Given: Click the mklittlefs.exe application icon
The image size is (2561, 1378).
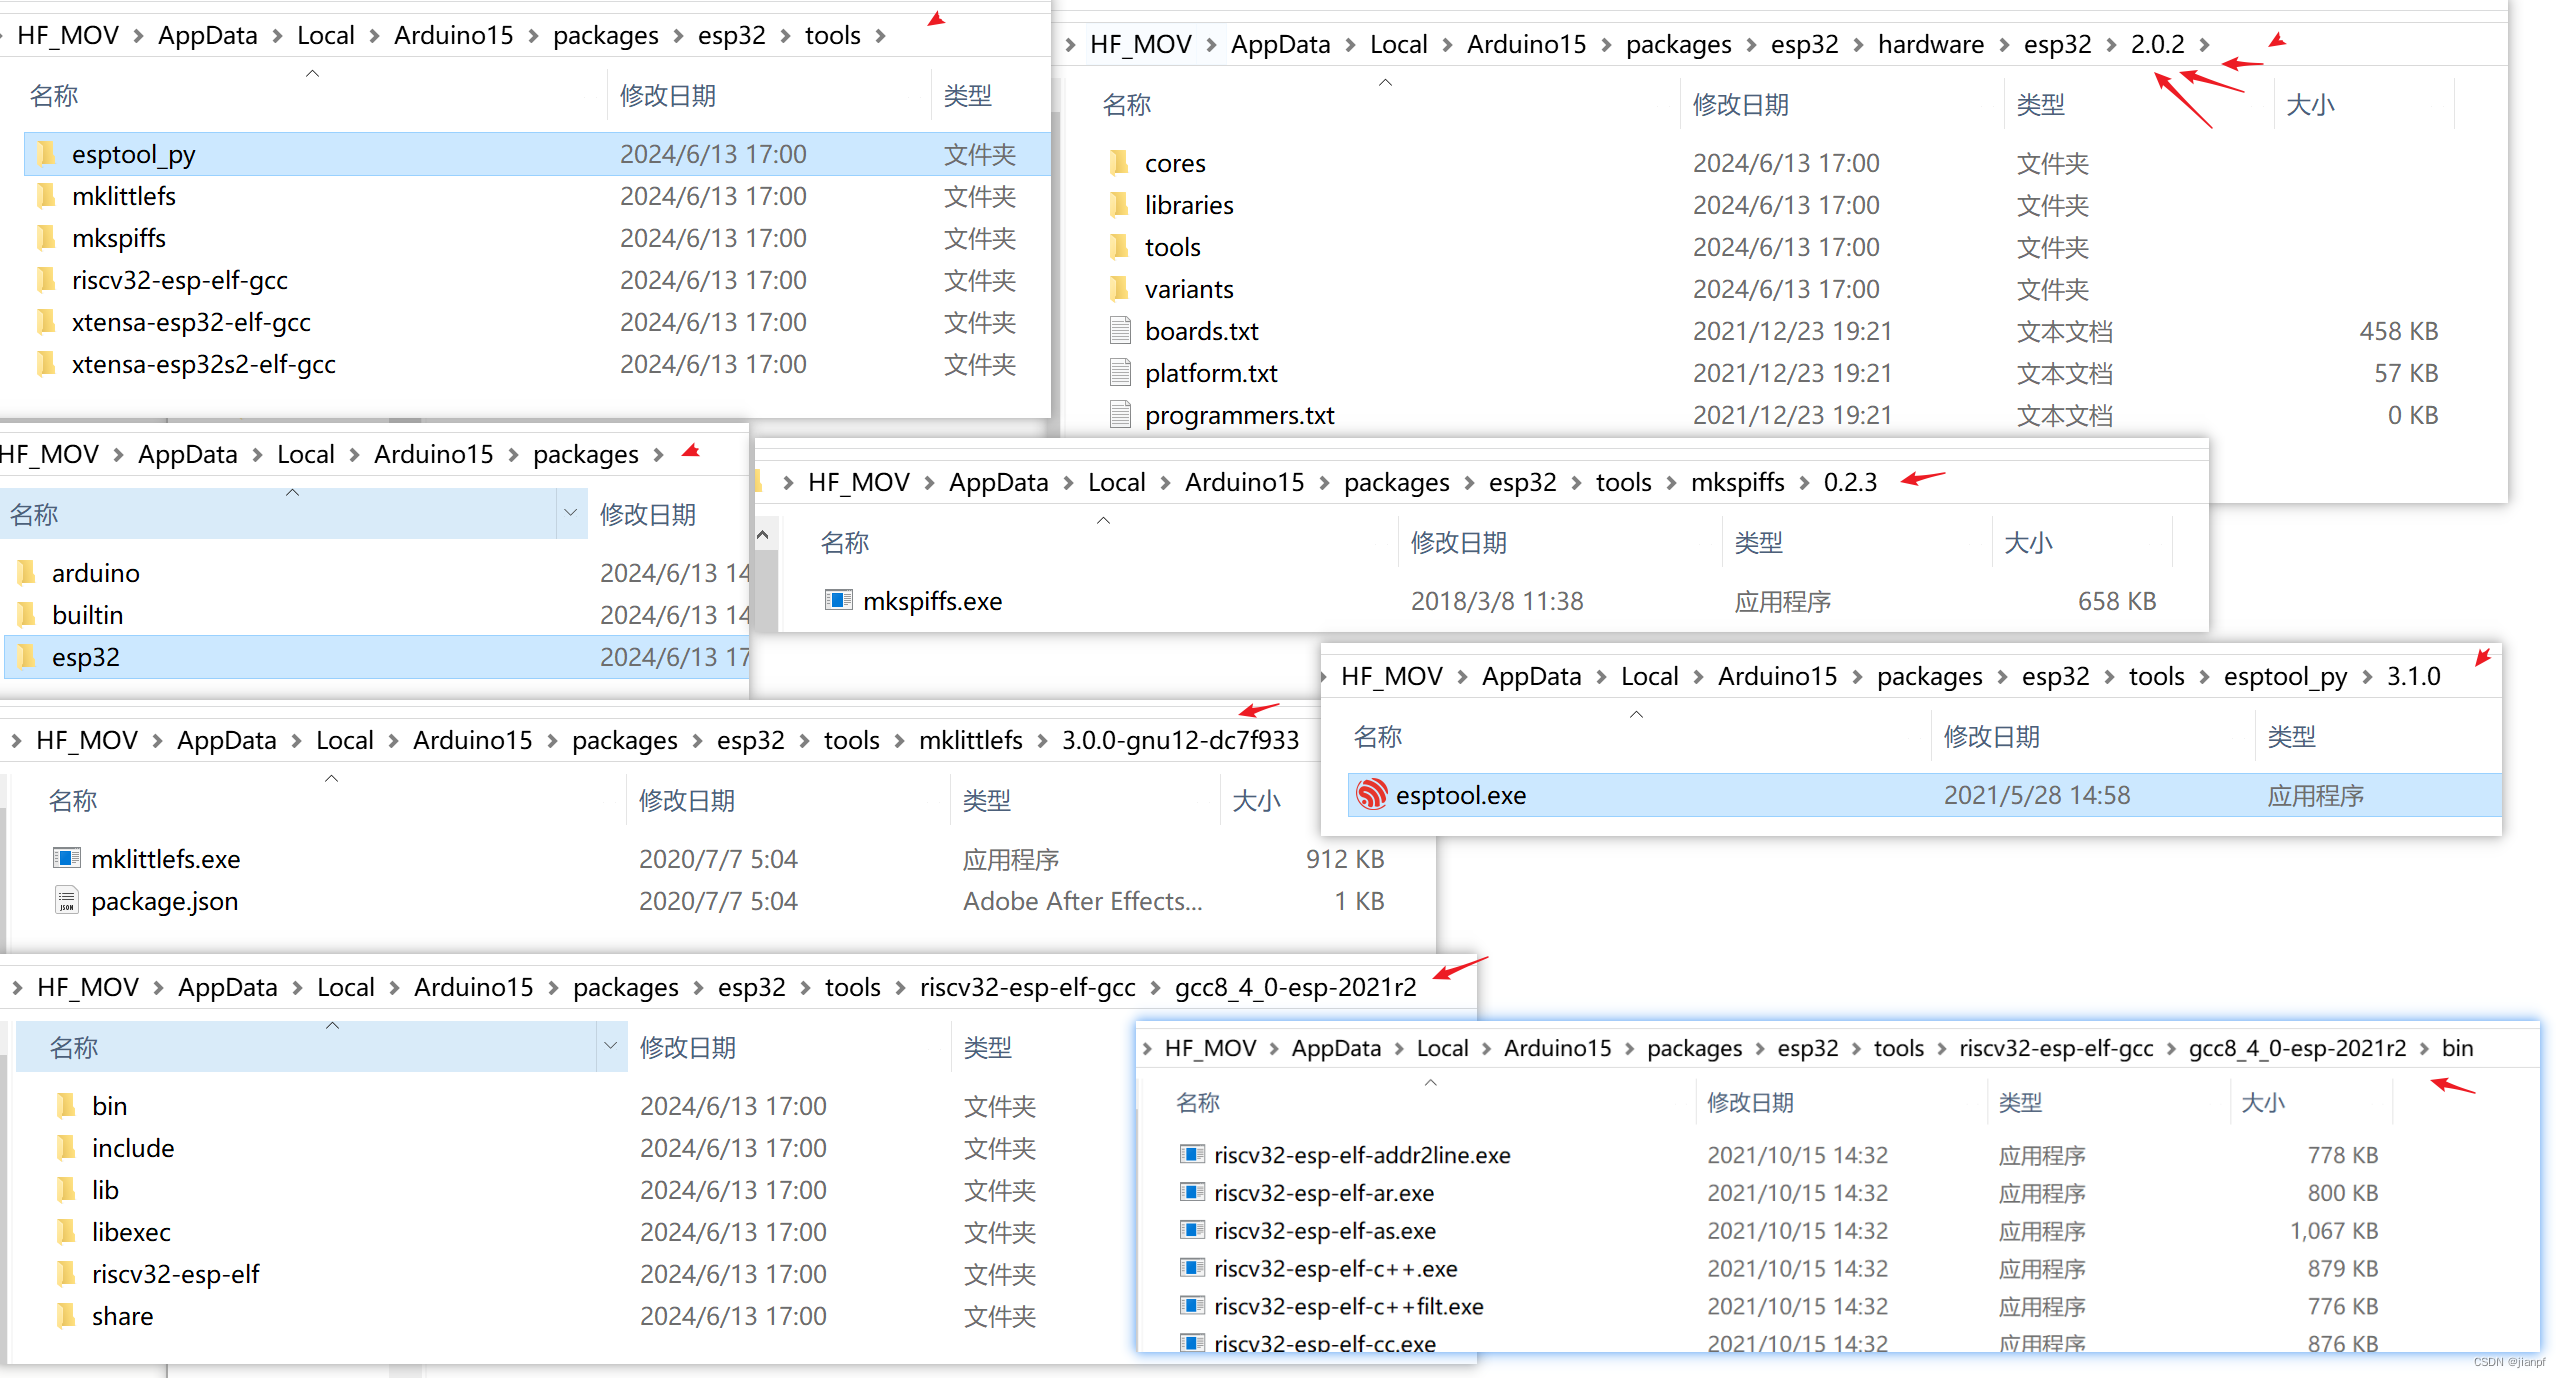Looking at the screenshot, I should 67,859.
